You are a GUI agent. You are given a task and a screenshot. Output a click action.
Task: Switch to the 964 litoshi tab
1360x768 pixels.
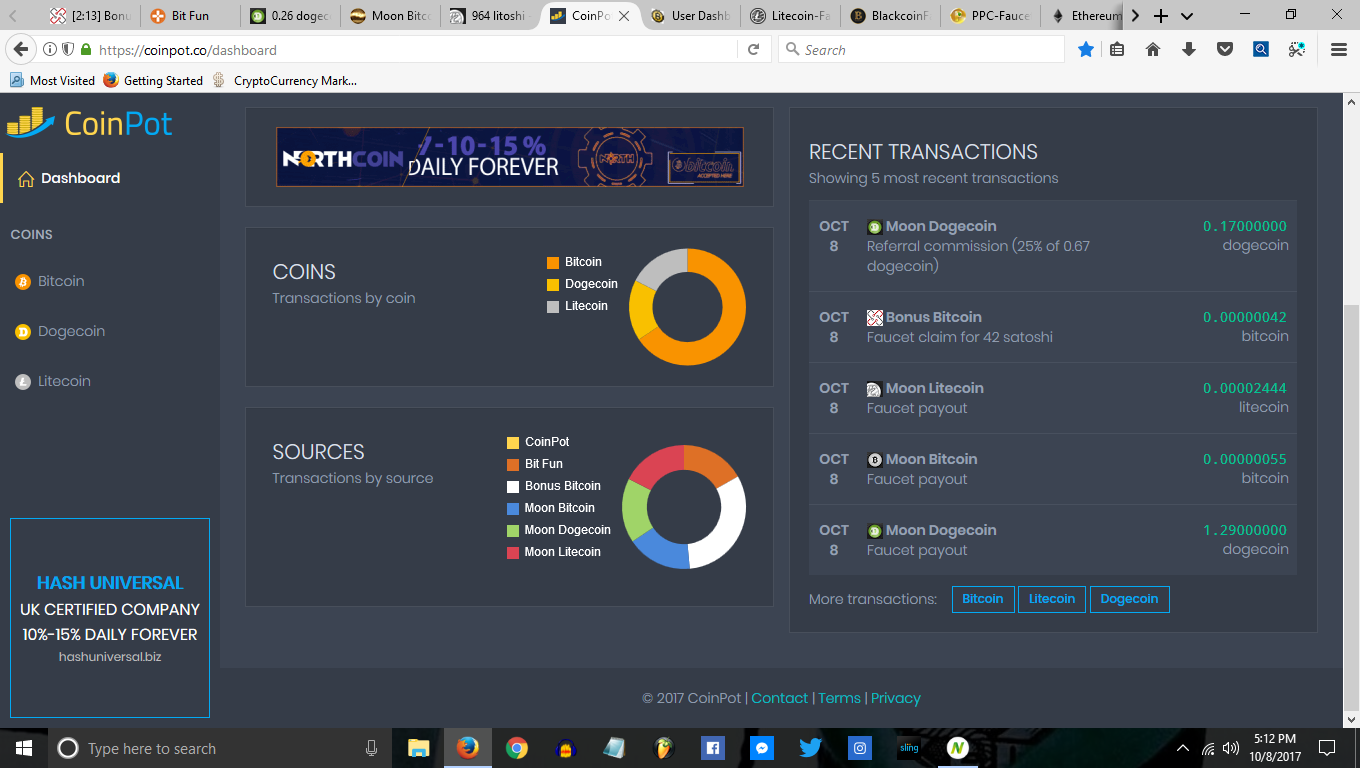[x=489, y=16]
